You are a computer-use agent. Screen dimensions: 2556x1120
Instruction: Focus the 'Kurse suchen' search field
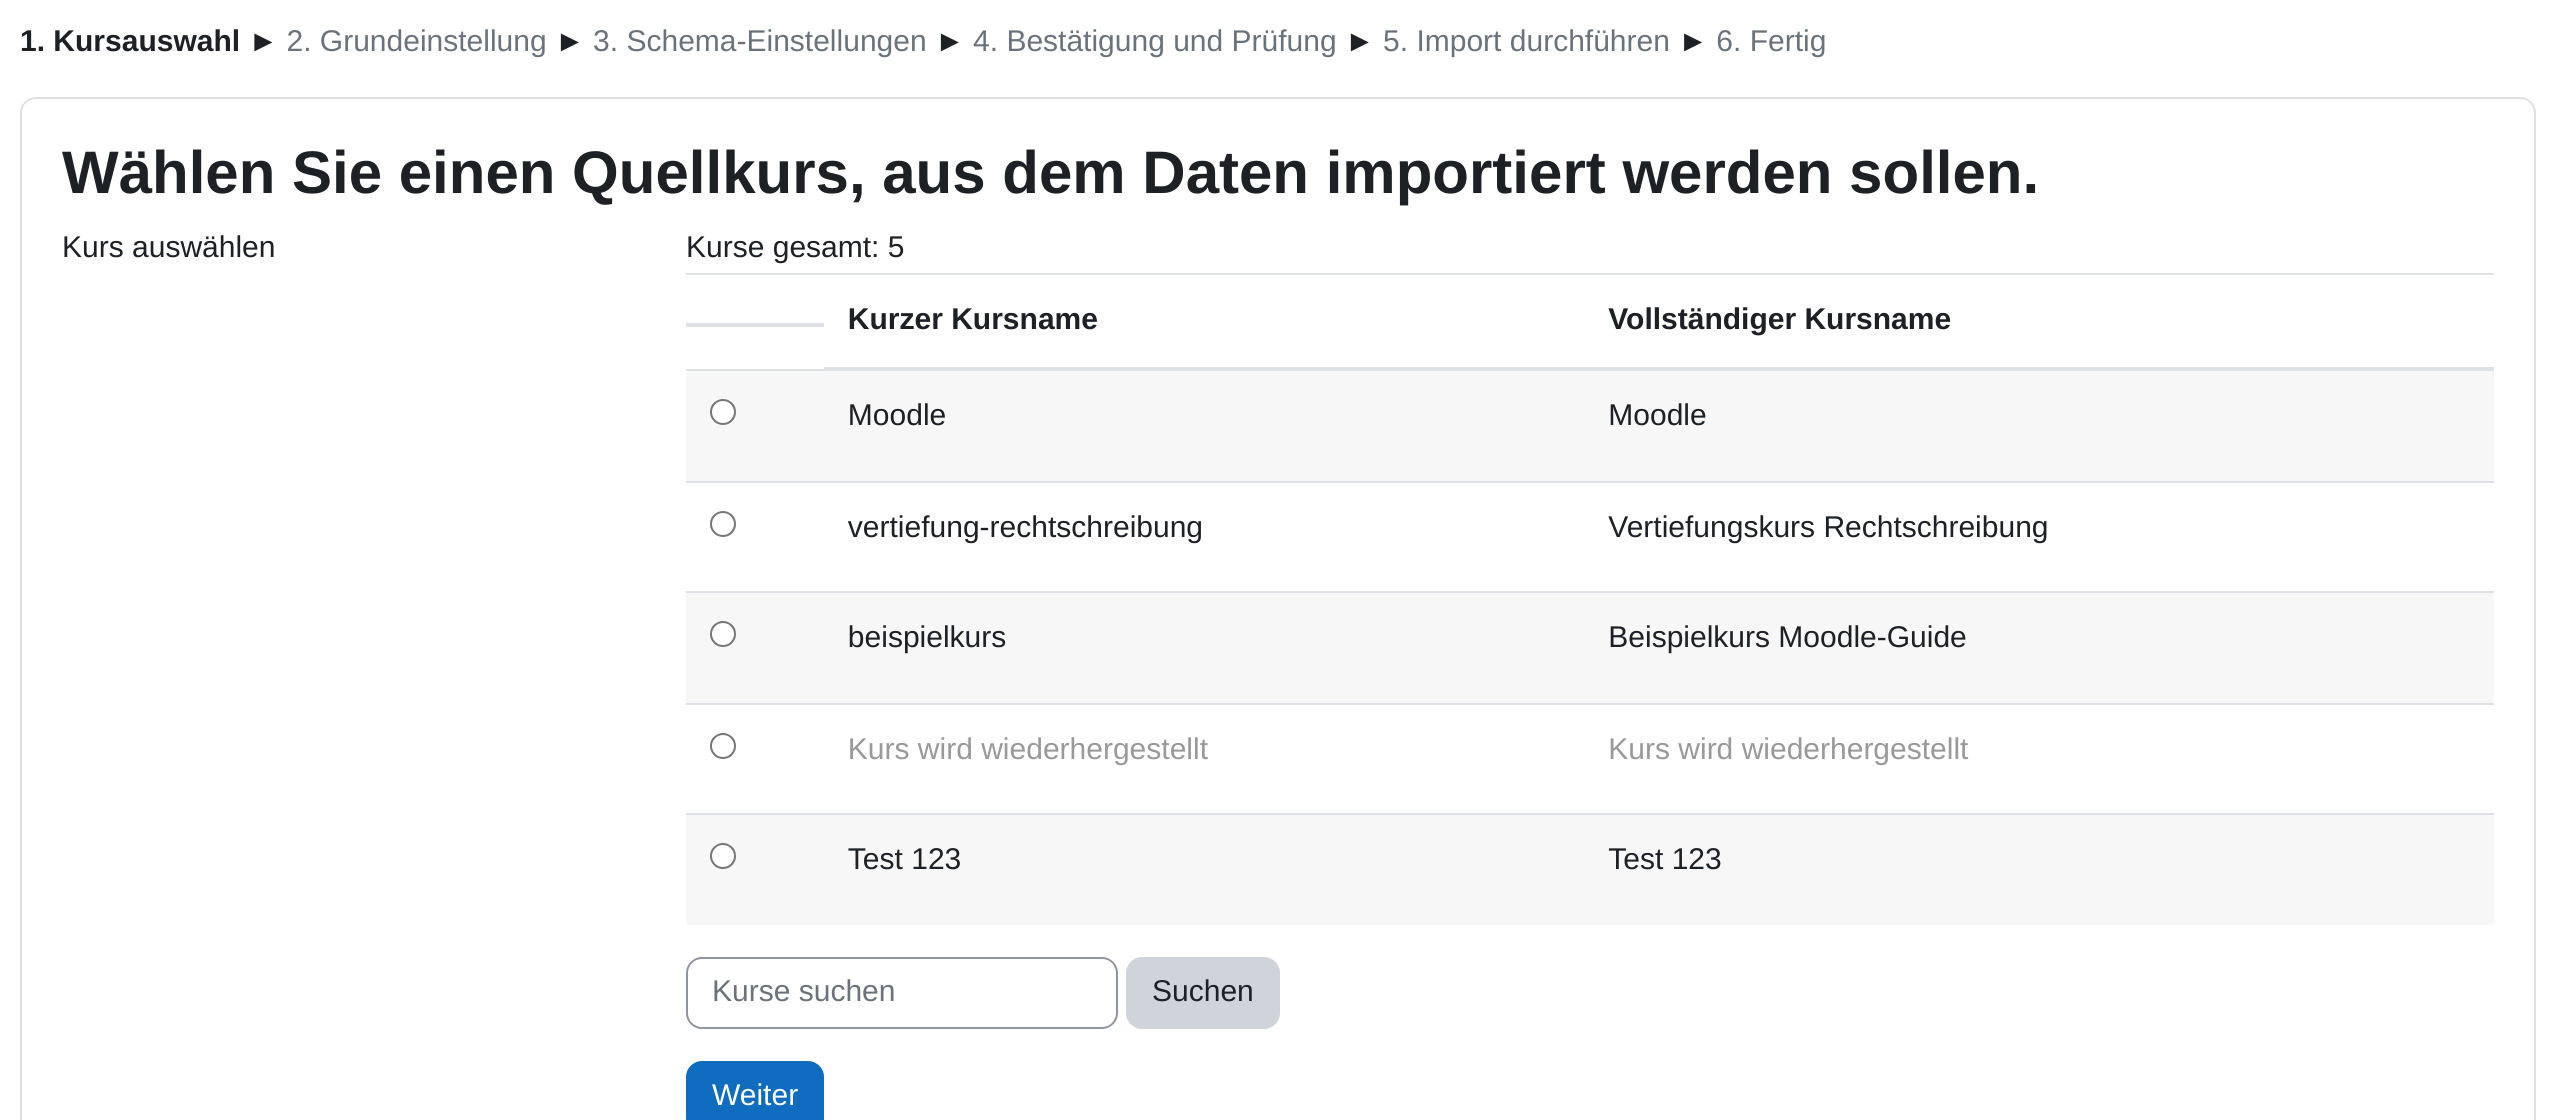pos(901,992)
